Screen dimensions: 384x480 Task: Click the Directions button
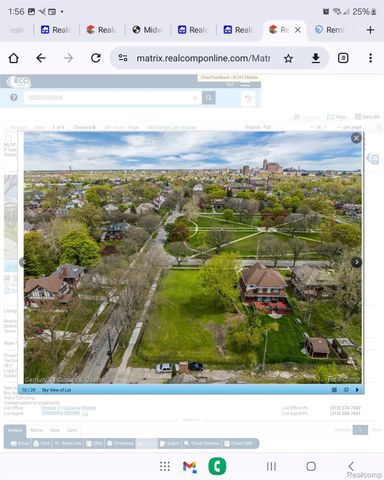click(x=120, y=444)
